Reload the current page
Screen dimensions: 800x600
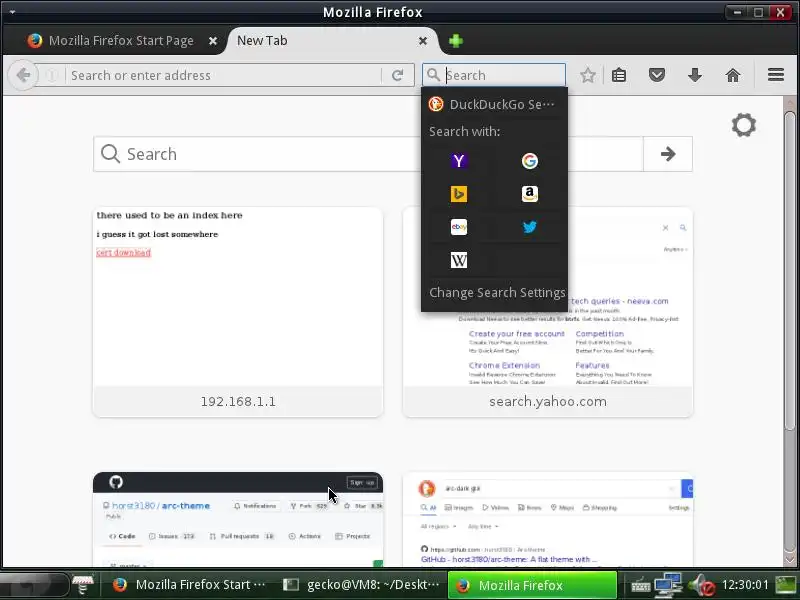tap(397, 76)
